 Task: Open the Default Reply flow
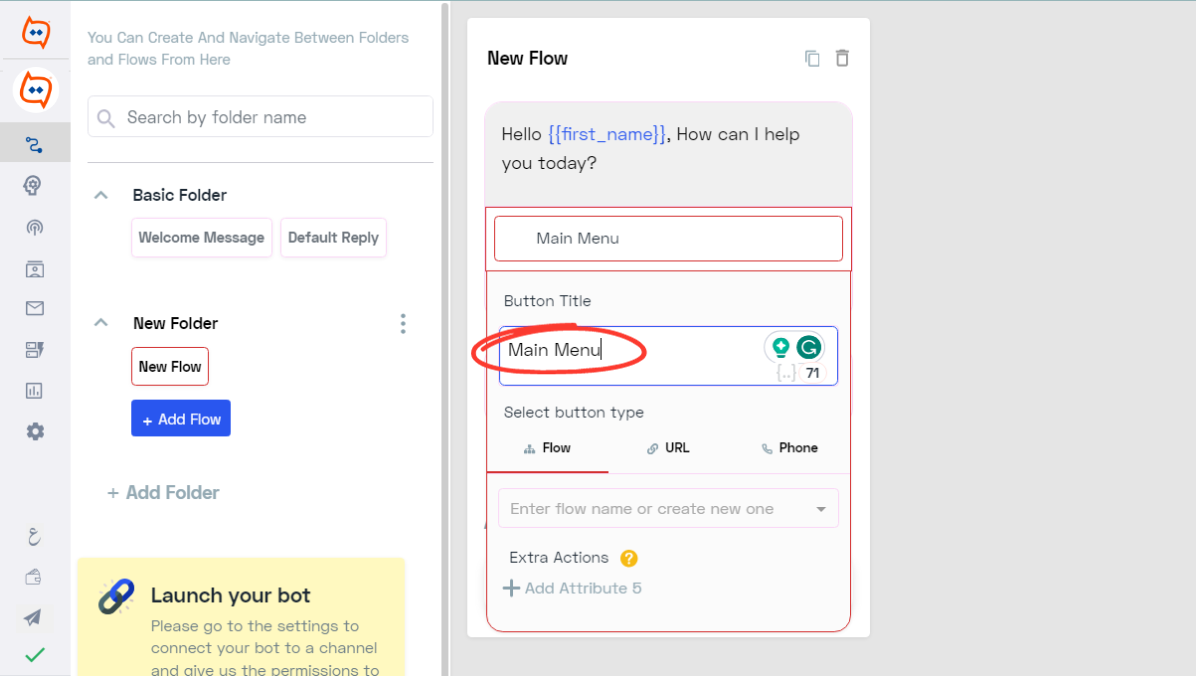tap(333, 237)
